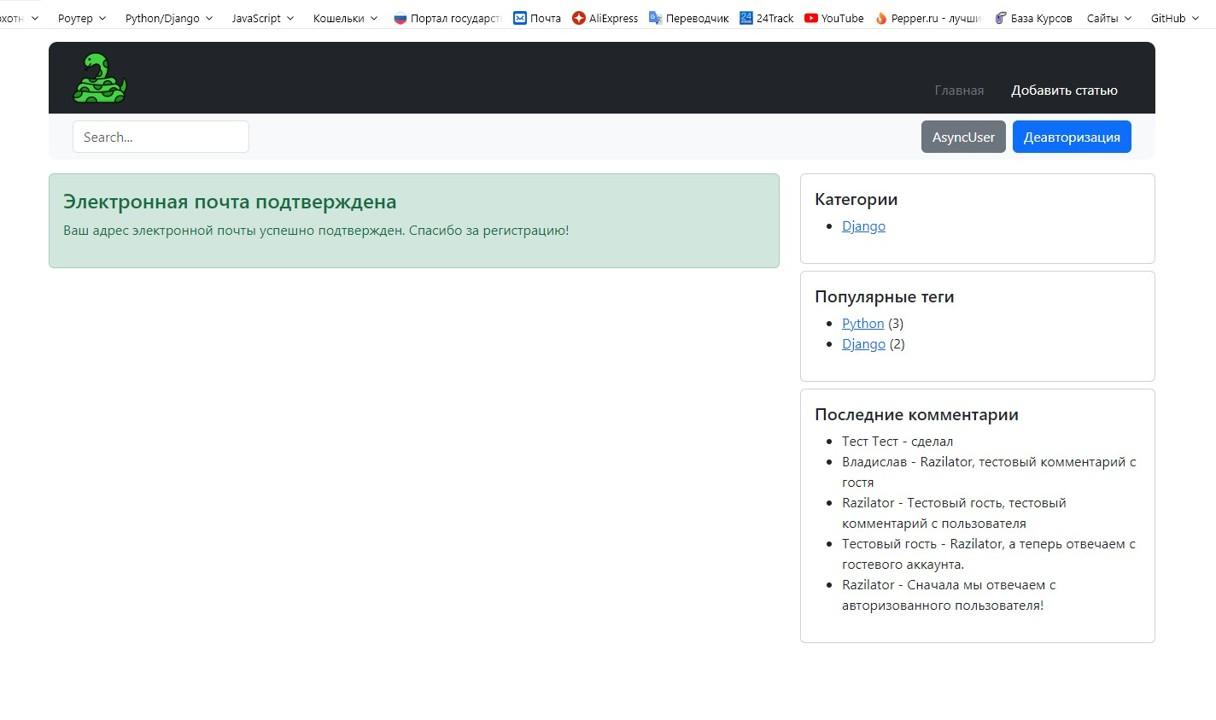Click the Владислав comment about тестовый комментарий с гостя
The image size is (1216, 720).
point(989,472)
